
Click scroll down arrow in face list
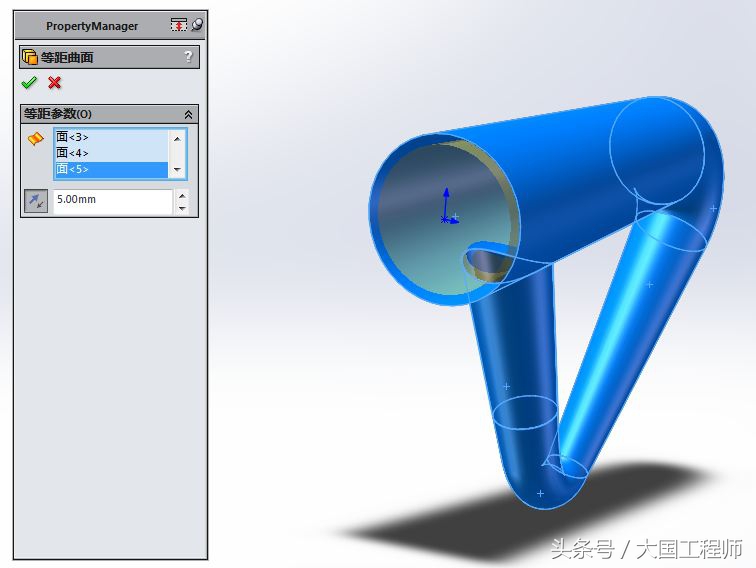[177, 169]
